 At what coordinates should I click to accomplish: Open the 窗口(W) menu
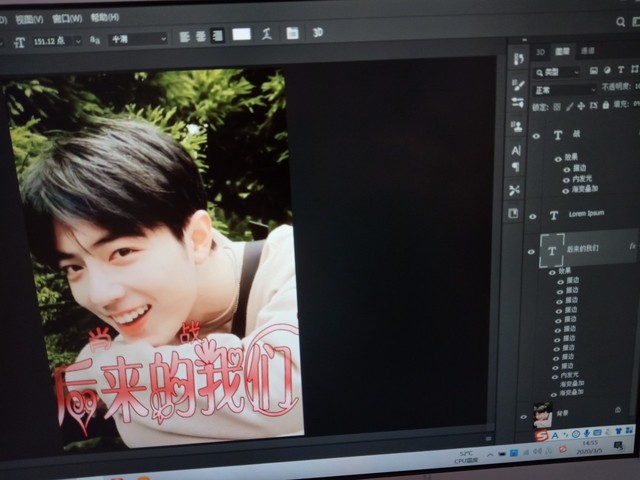[x=67, y=18]
